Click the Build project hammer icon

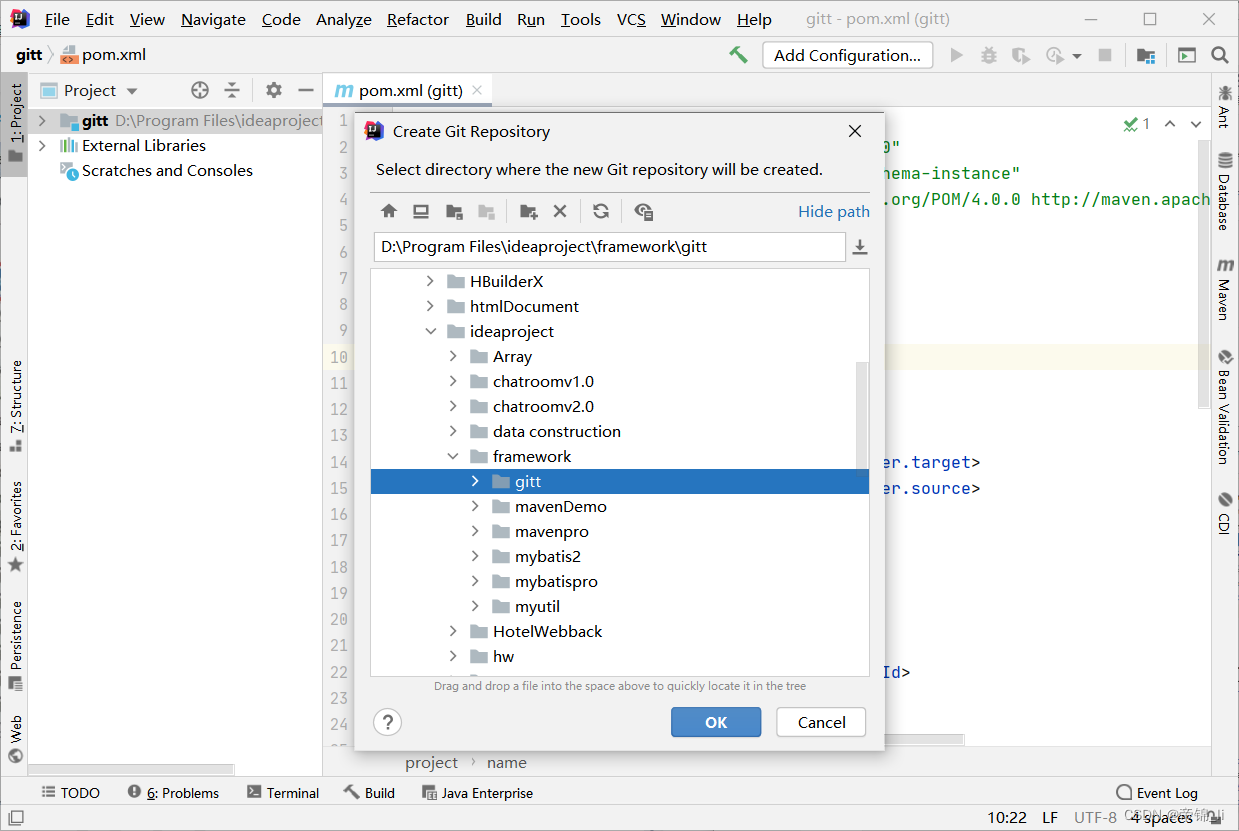coord(738,55)
